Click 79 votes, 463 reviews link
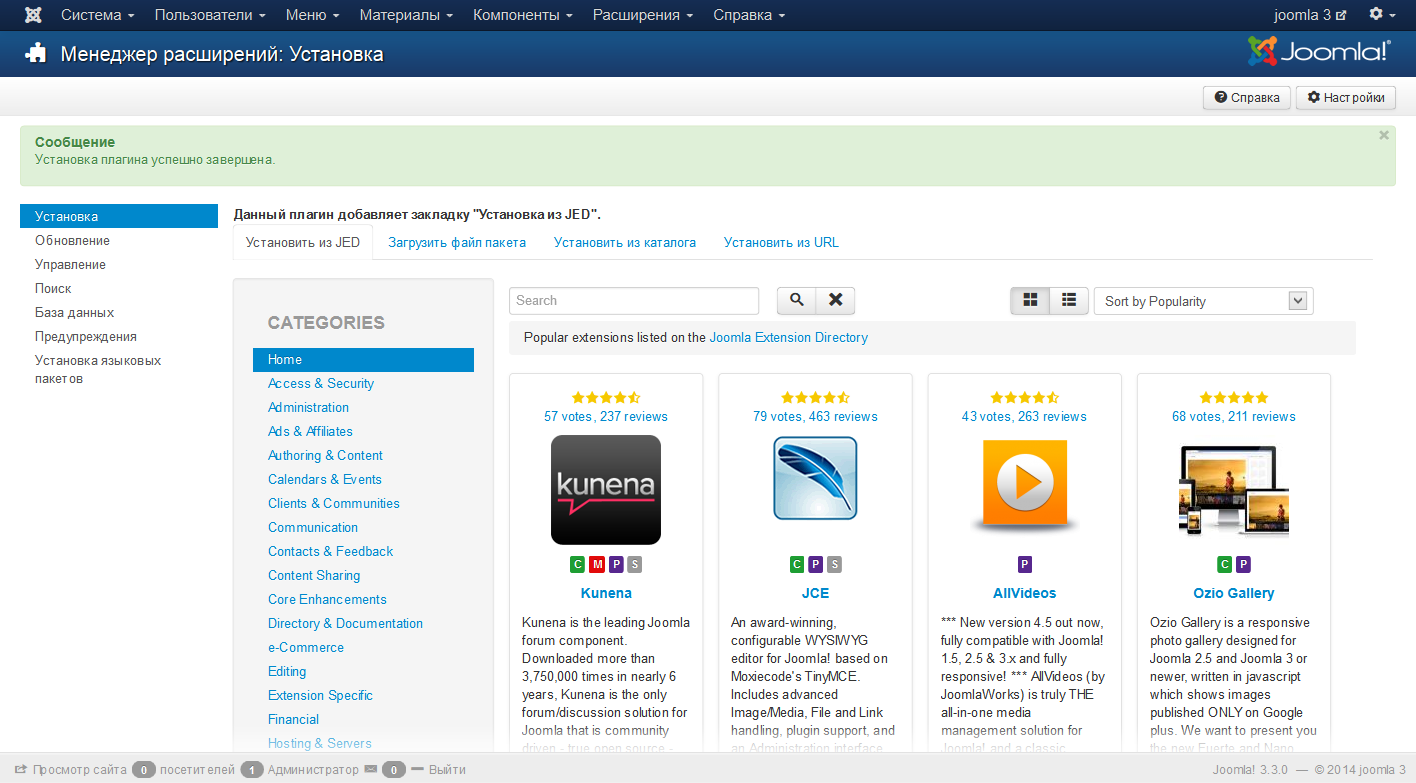Image resolution: width=1416 pixels, height=783 pixels. [x=815, y=417]
